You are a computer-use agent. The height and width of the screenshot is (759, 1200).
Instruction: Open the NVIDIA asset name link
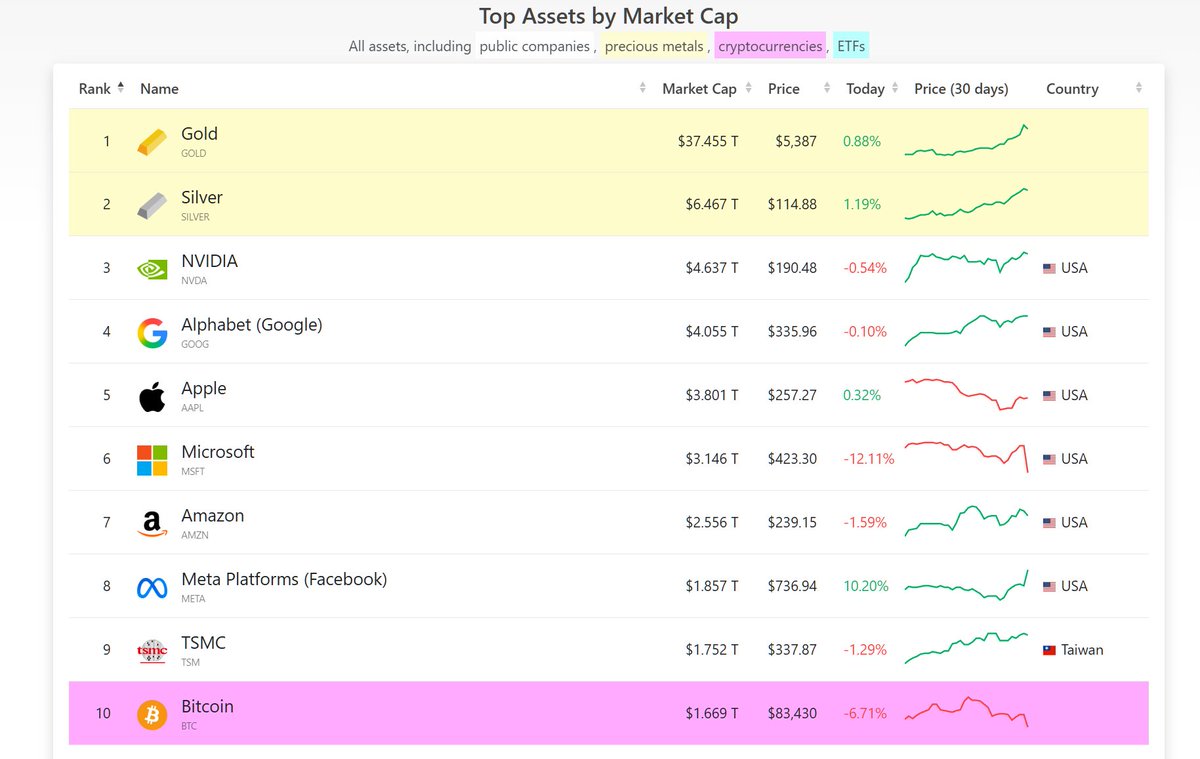[x=209, y=261]
